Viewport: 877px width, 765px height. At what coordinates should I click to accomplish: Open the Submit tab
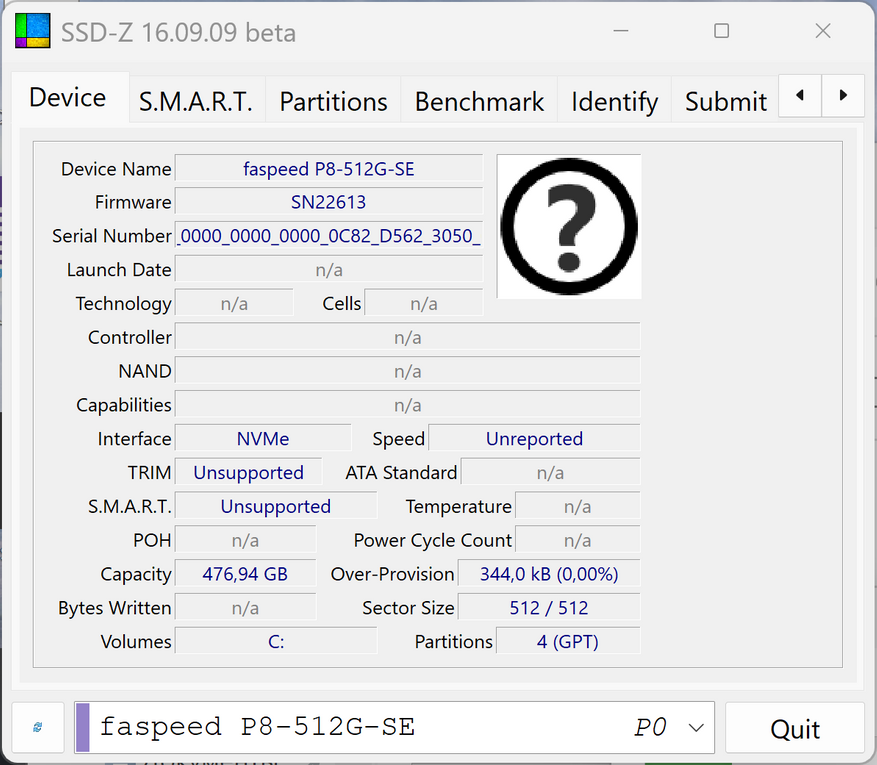[725, 102]
